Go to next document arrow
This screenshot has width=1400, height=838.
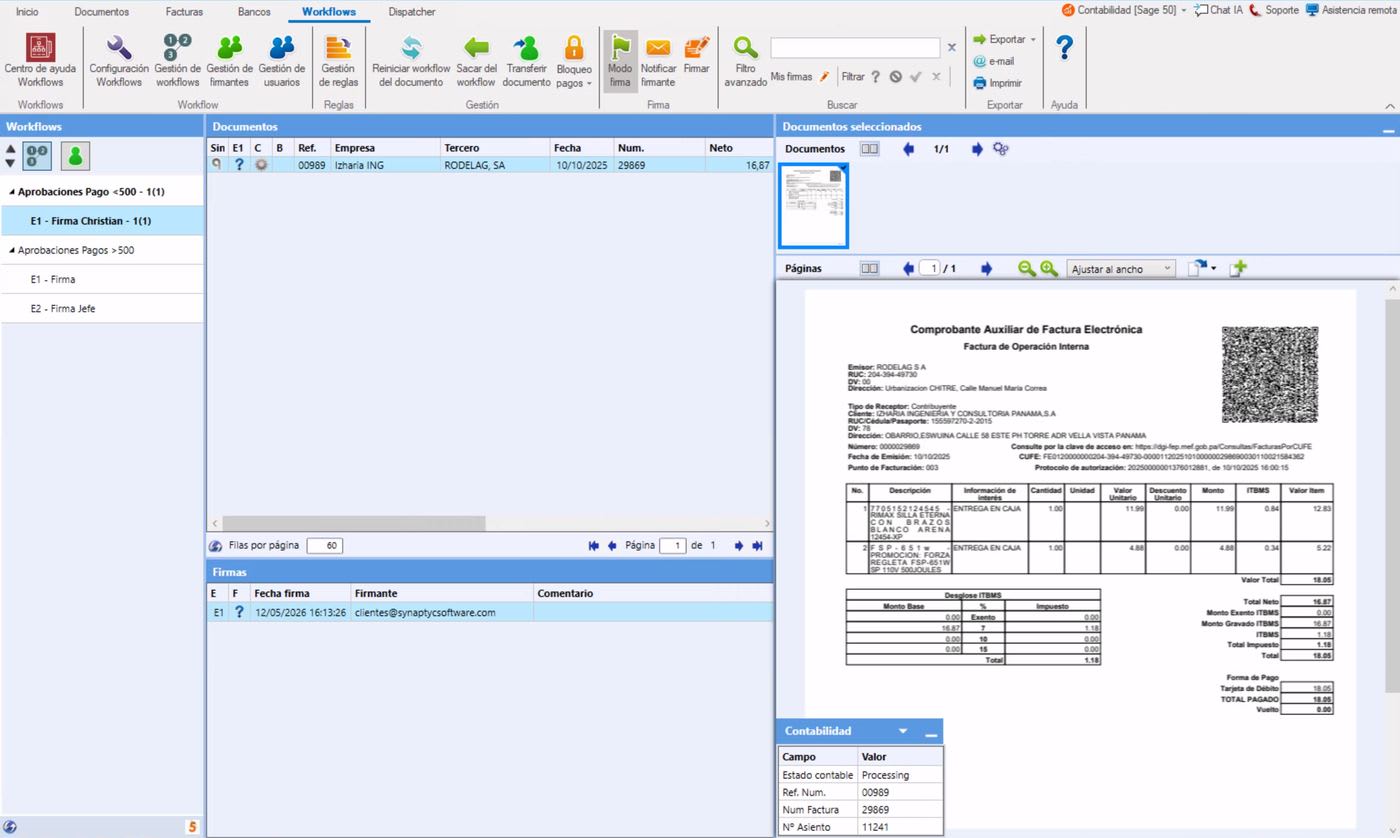pyautogui.click(x=977, y=149)
